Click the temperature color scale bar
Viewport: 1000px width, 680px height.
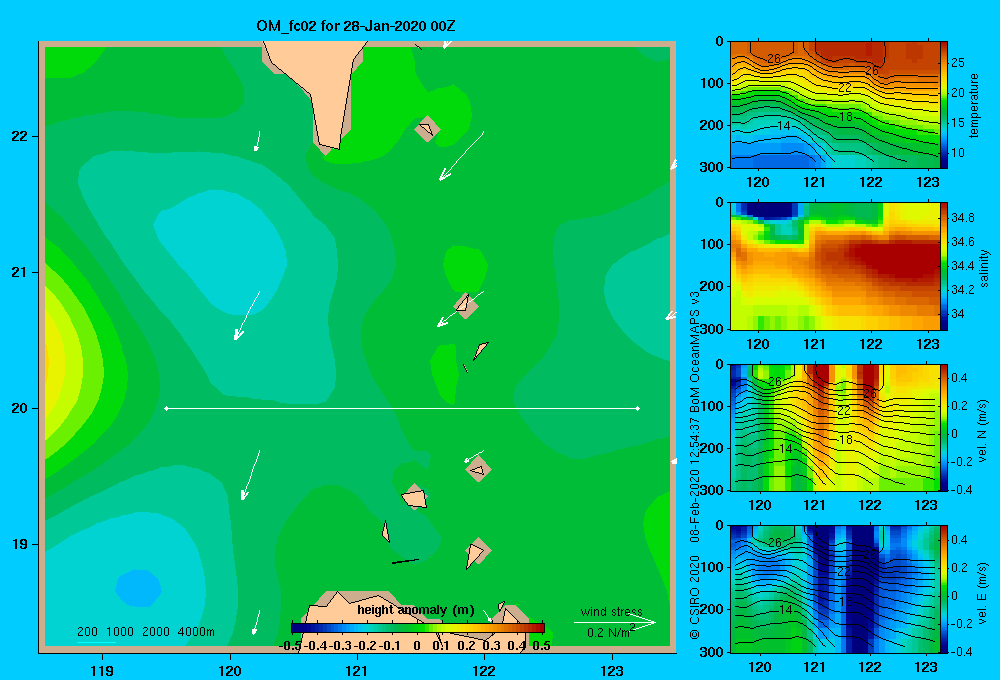[944, 105]
